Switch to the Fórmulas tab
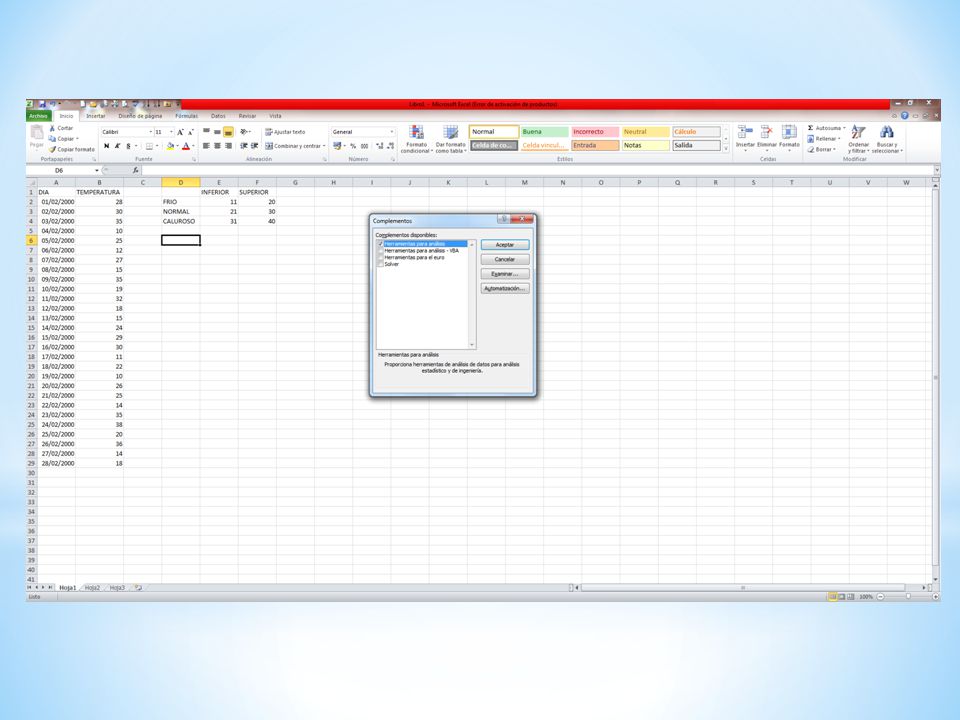Screen dimensions: 960x720 tap(187, 116)
